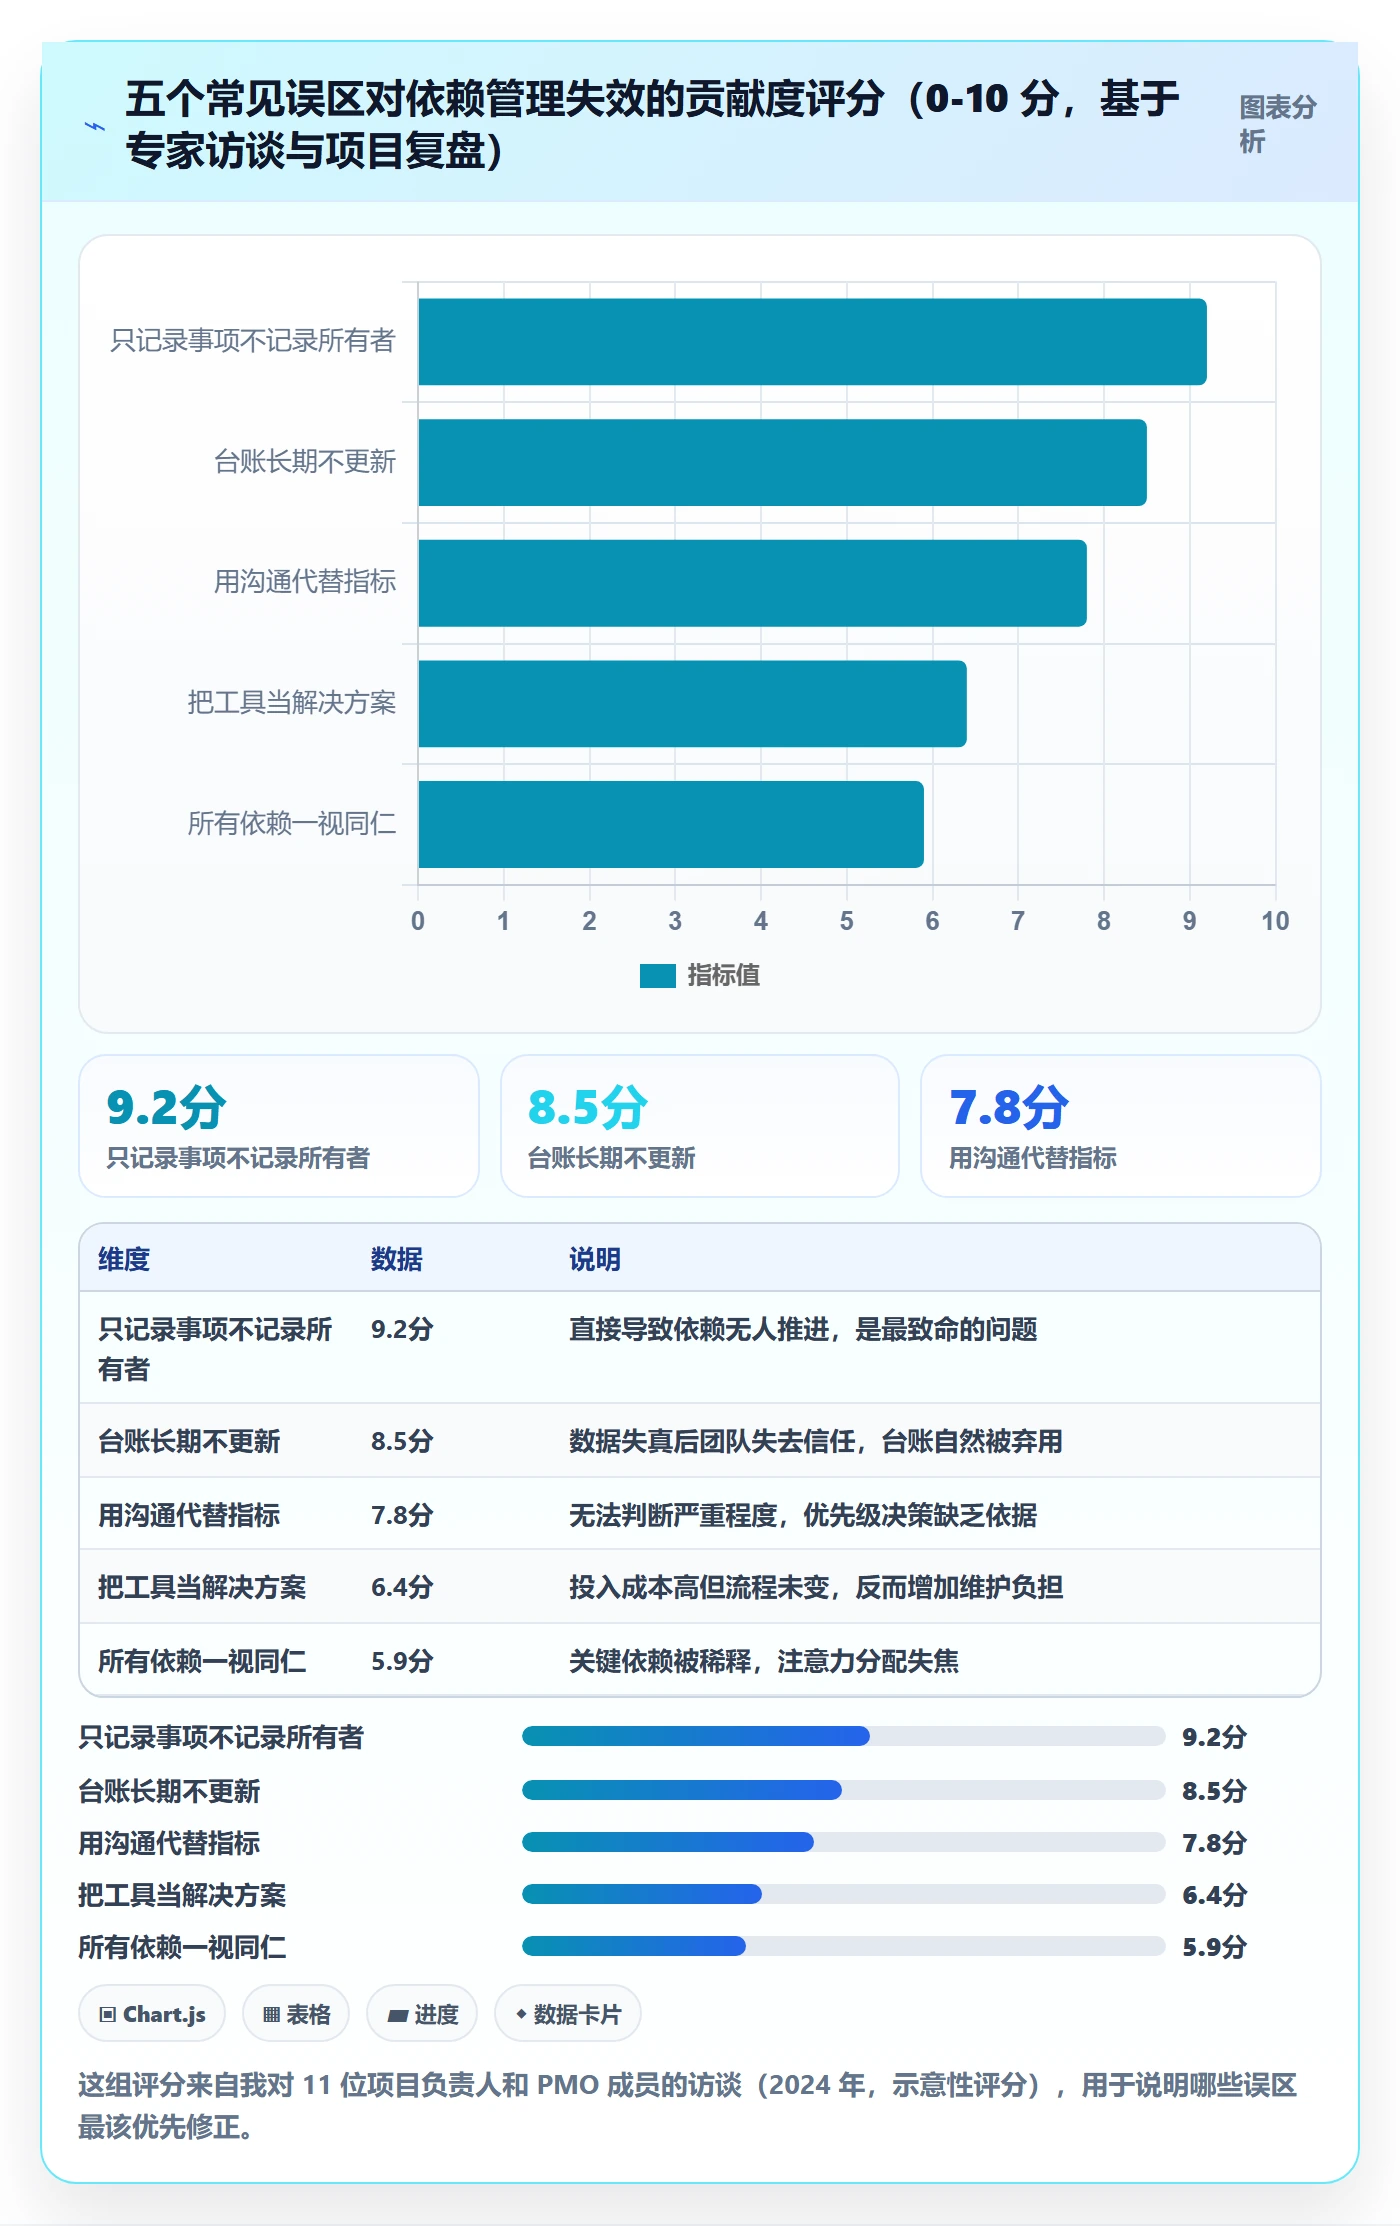Image resolution: width=1400 pixels, height=2226 pixels.
Task: Toggle the 指标值 legend color swatch
Action: tap(658, 975)
